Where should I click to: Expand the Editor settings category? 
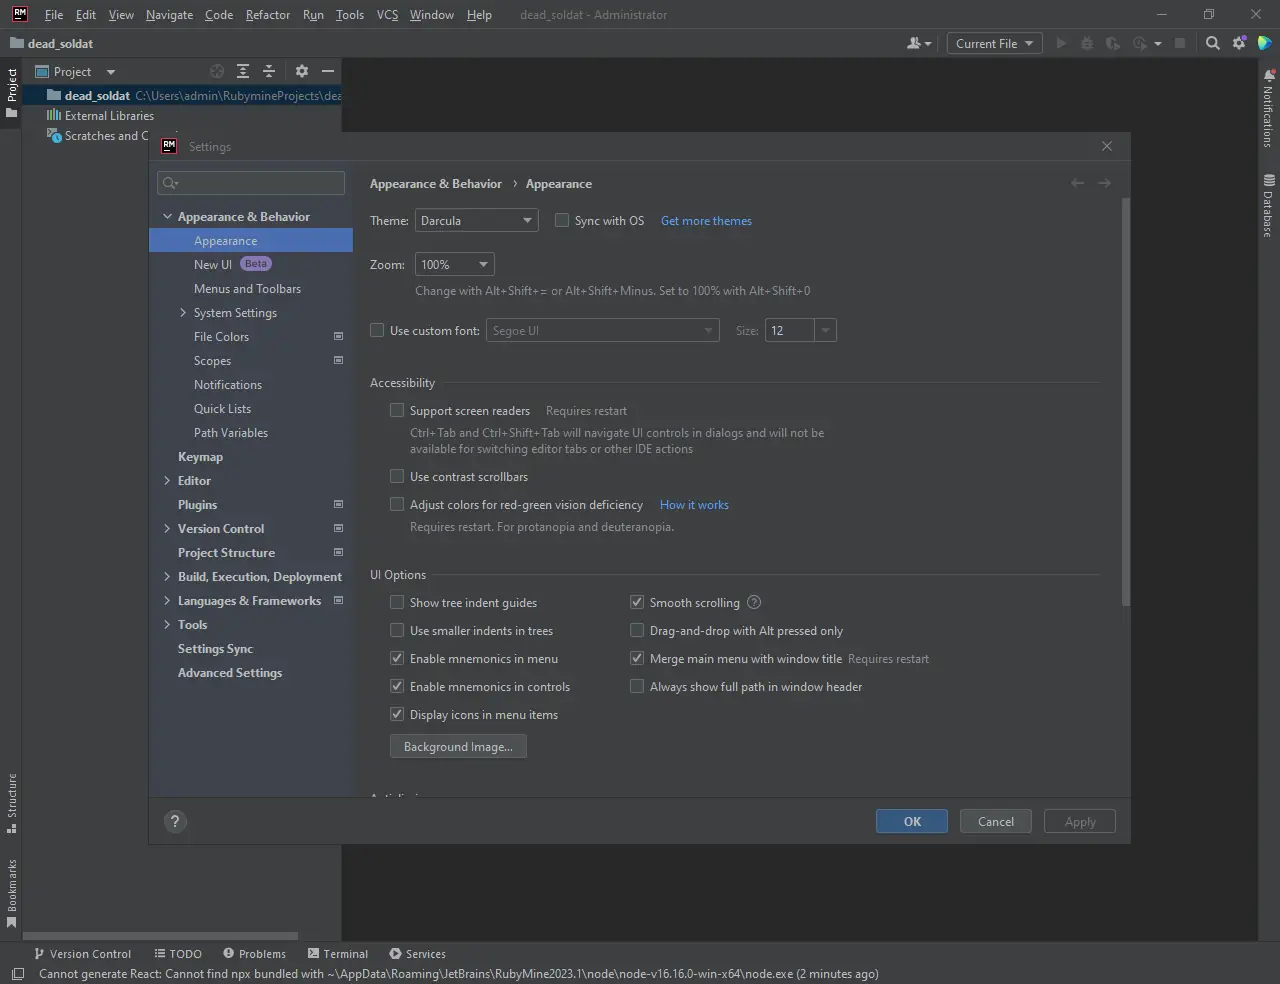coord(167,481)
